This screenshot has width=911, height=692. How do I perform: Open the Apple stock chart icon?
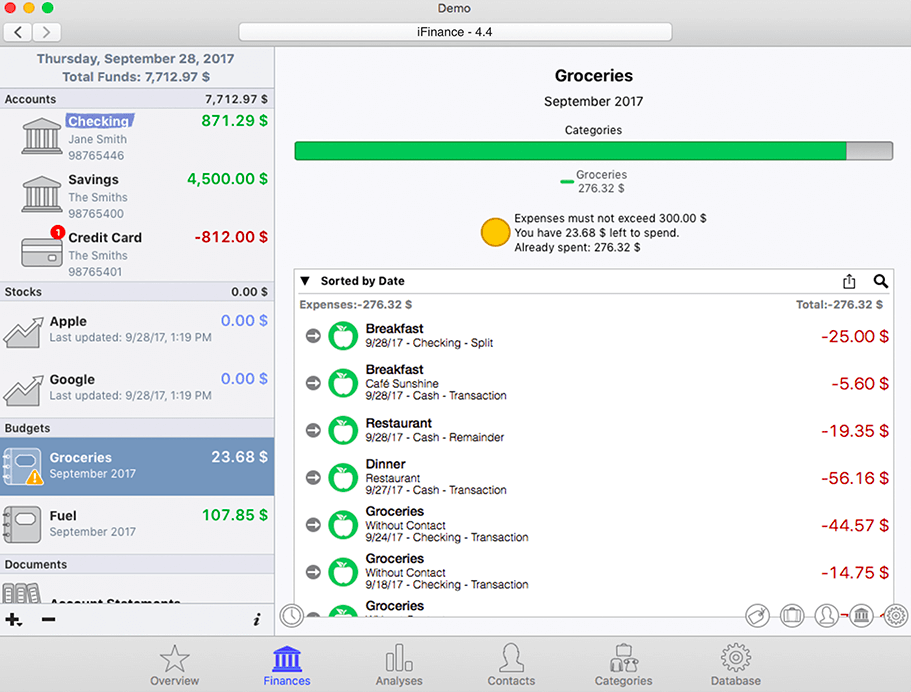[x=23, y=332]
